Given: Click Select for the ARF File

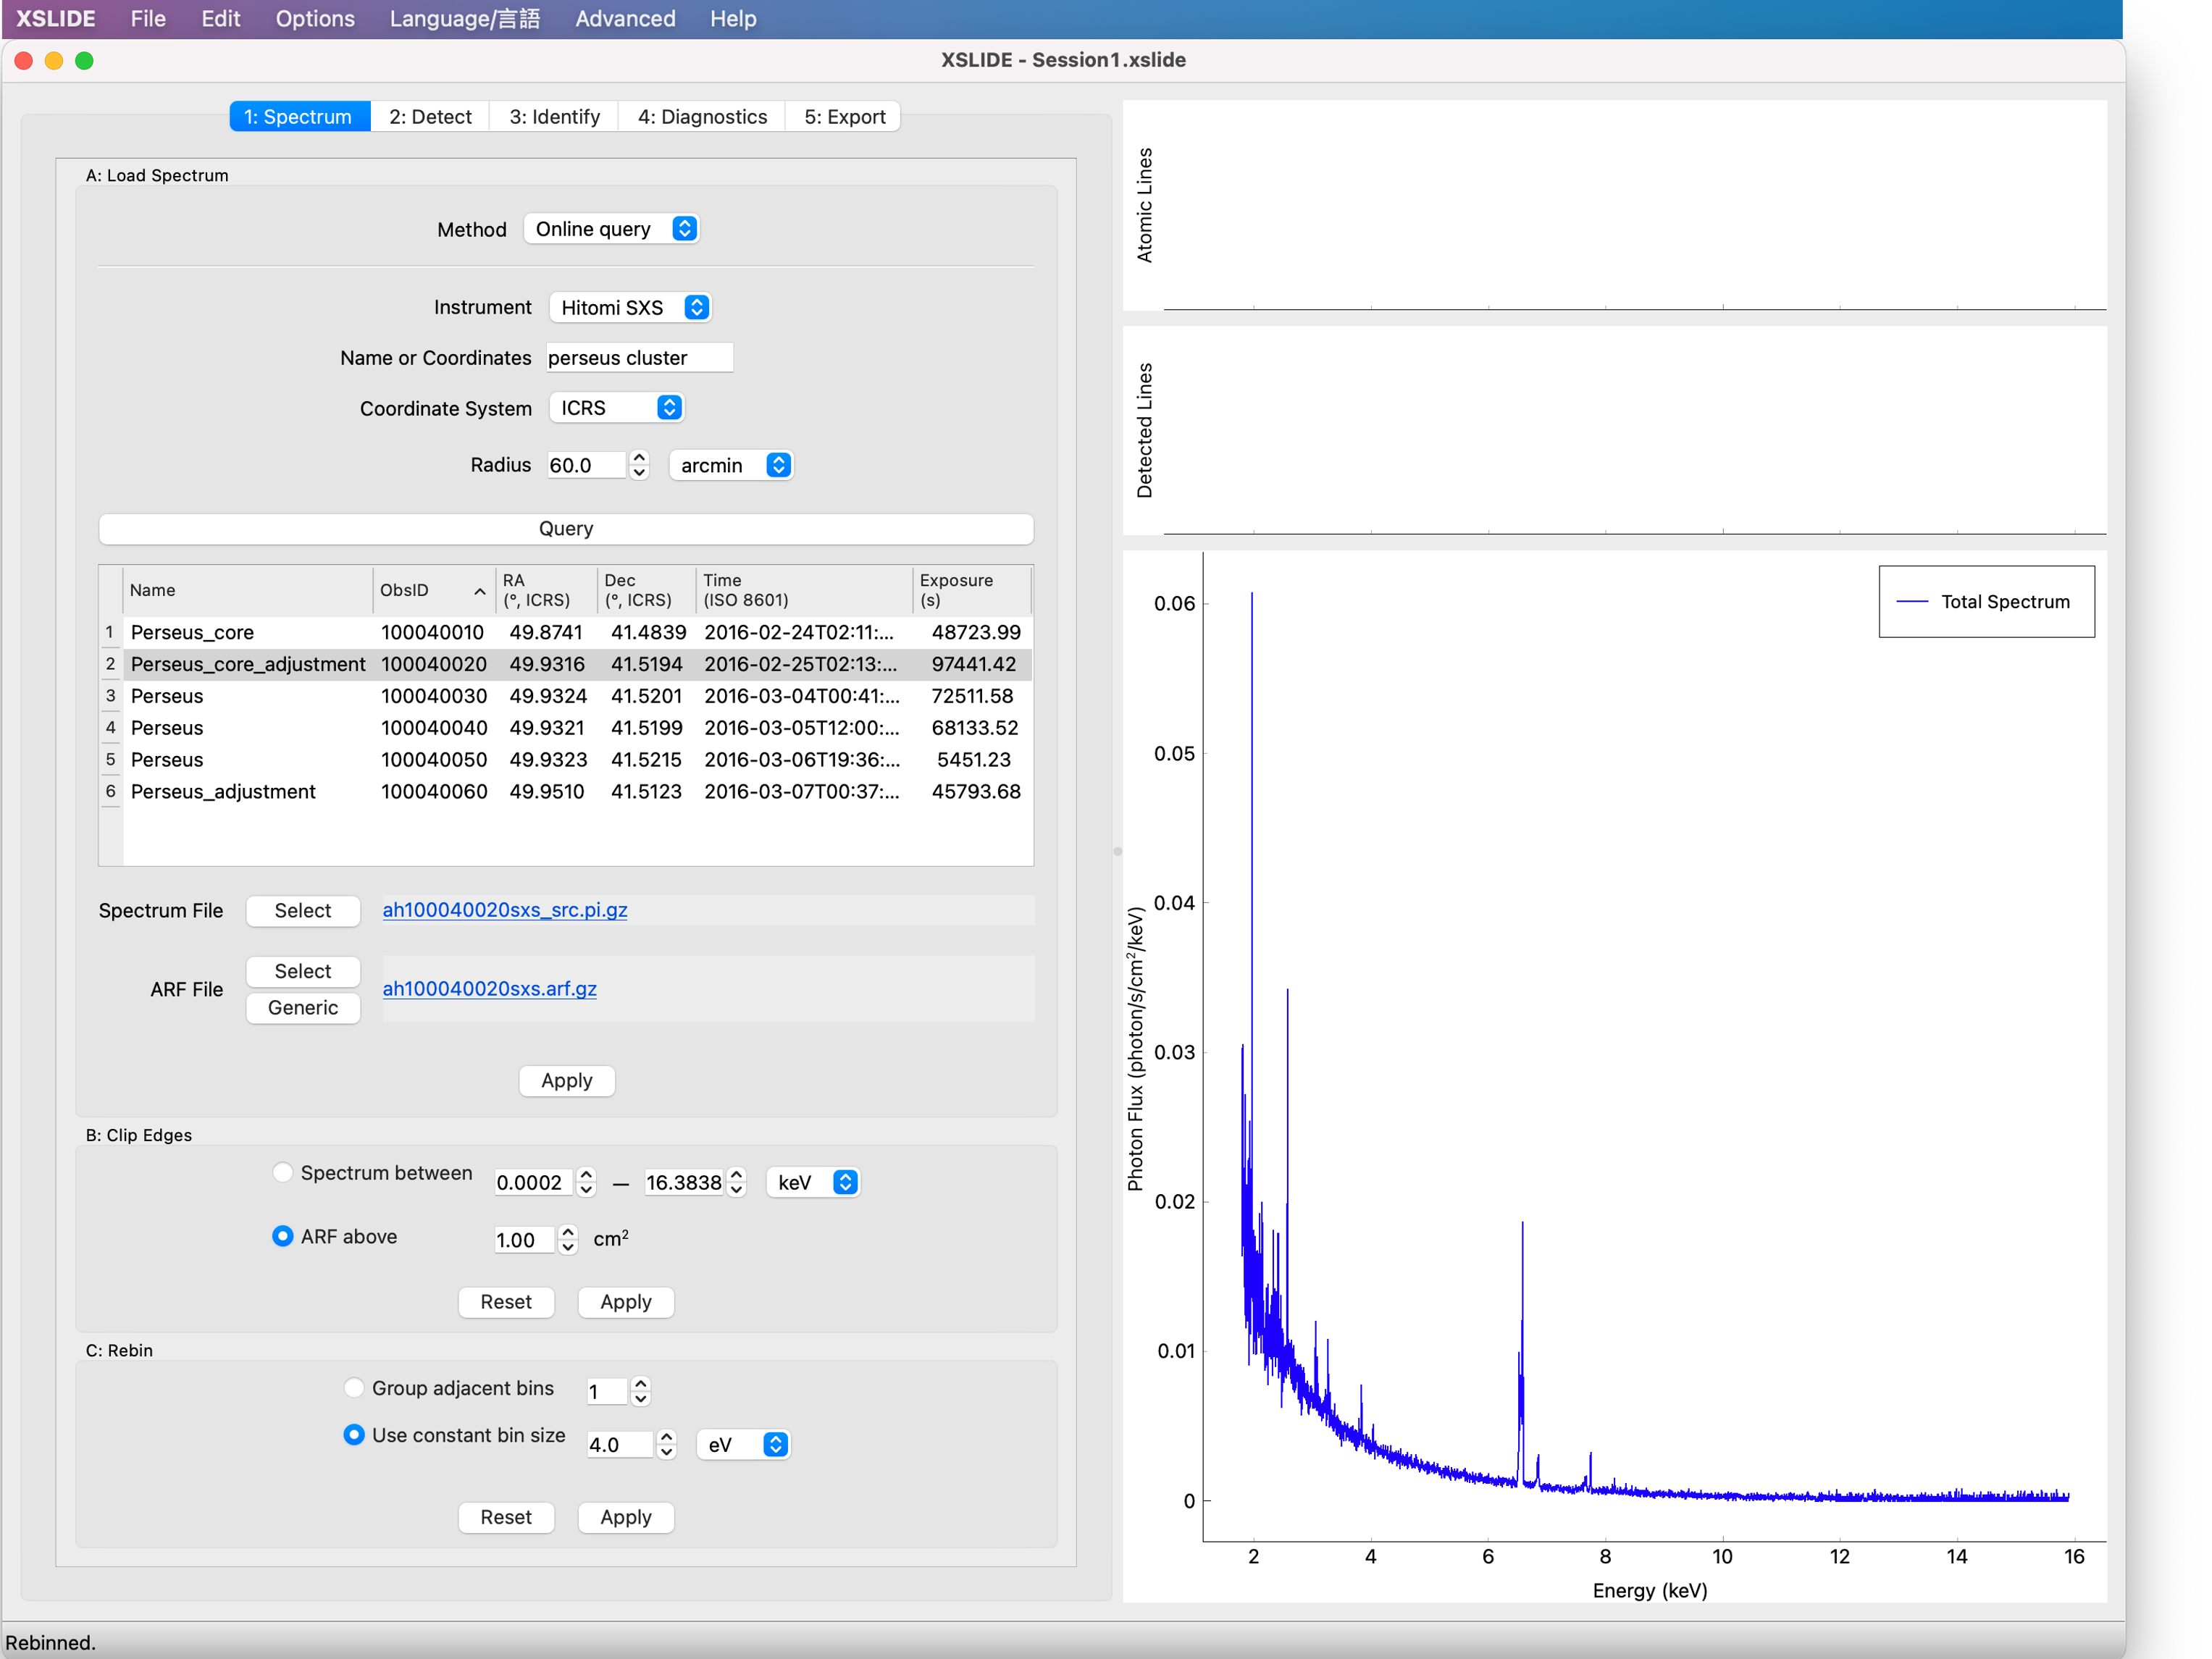Looking at the screenshot, I should pos(303,971).
